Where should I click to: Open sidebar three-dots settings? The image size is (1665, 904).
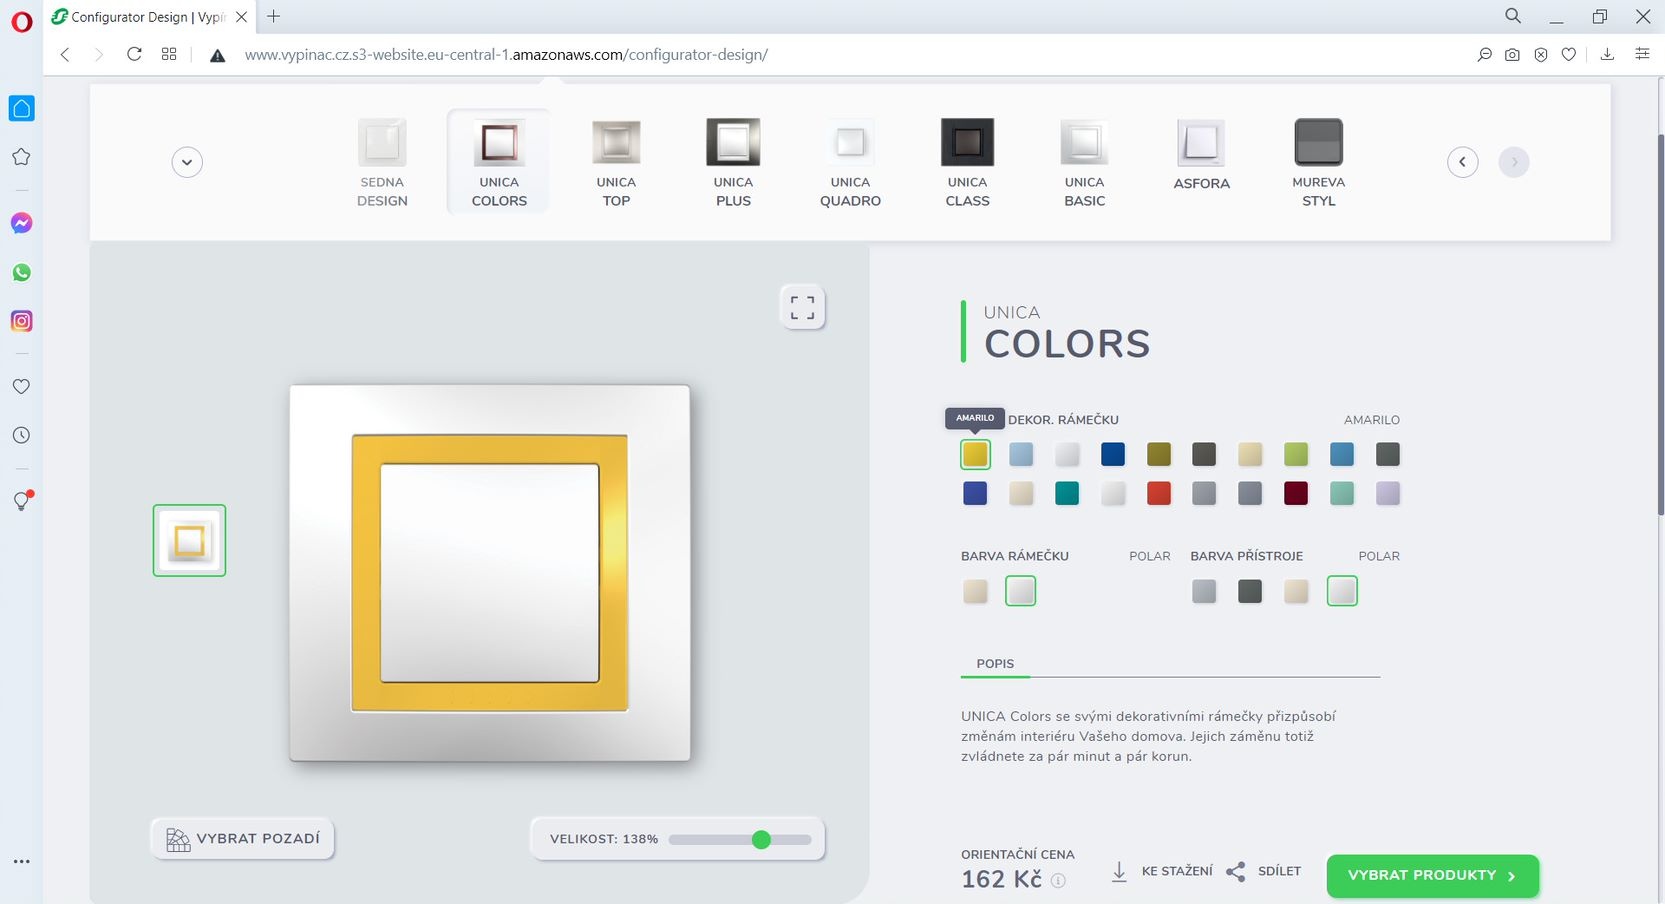point(21,861)
